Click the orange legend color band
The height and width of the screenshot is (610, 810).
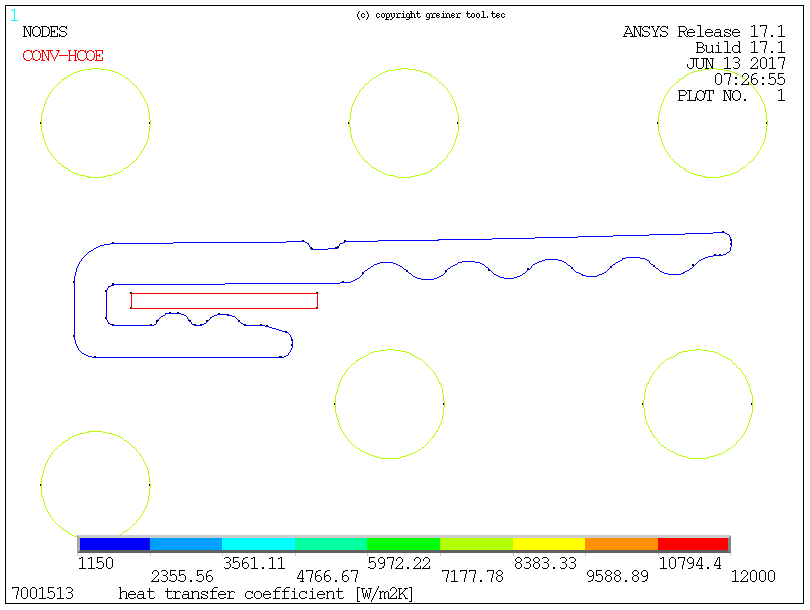click(621, 544)
